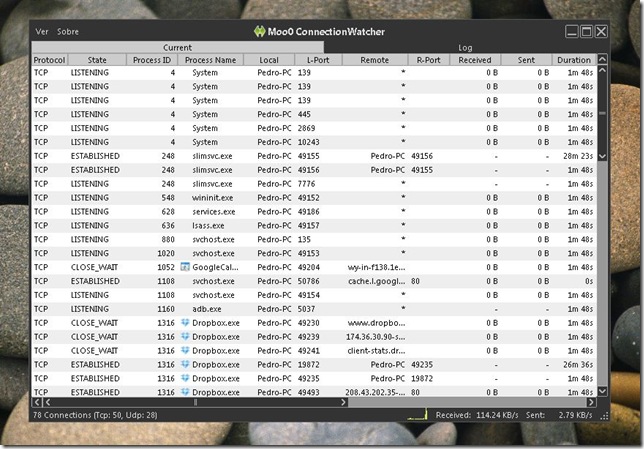Click the 208.43.202.35-... remote address
This screenshot has width=644, height=449.
pyautogui.click(x=375, y=392)
